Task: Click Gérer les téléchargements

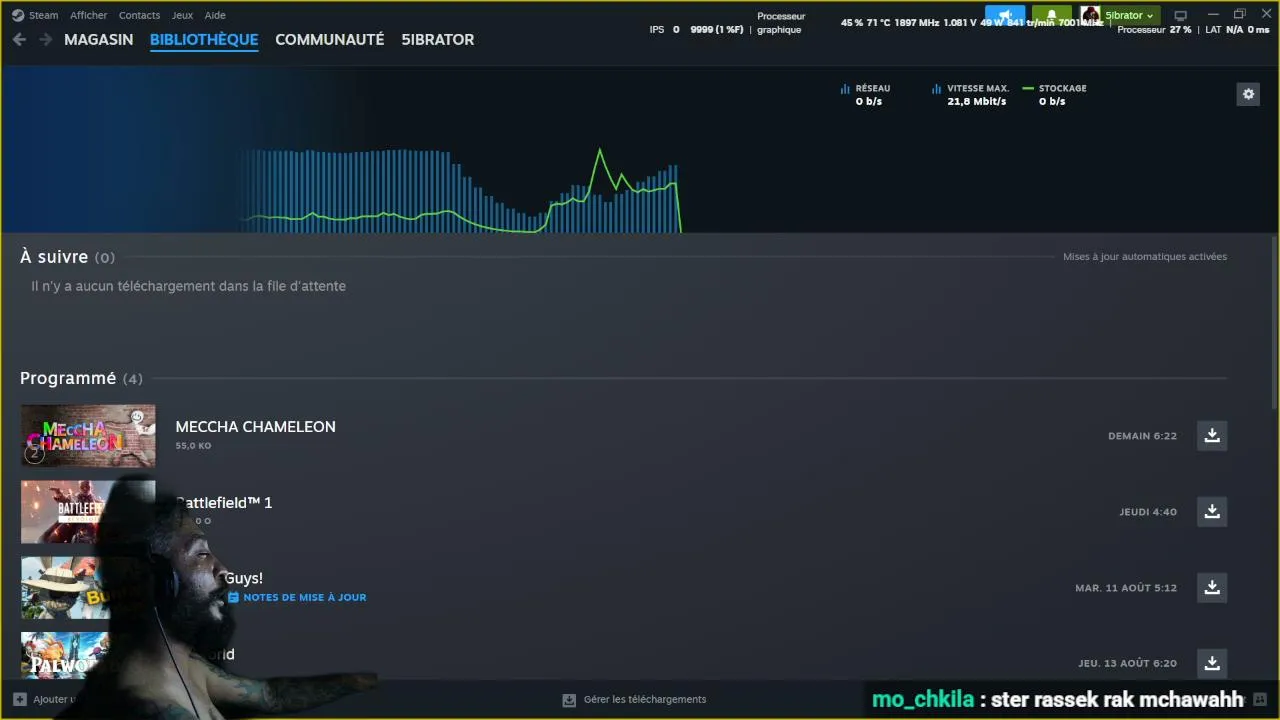Action: 645,700
